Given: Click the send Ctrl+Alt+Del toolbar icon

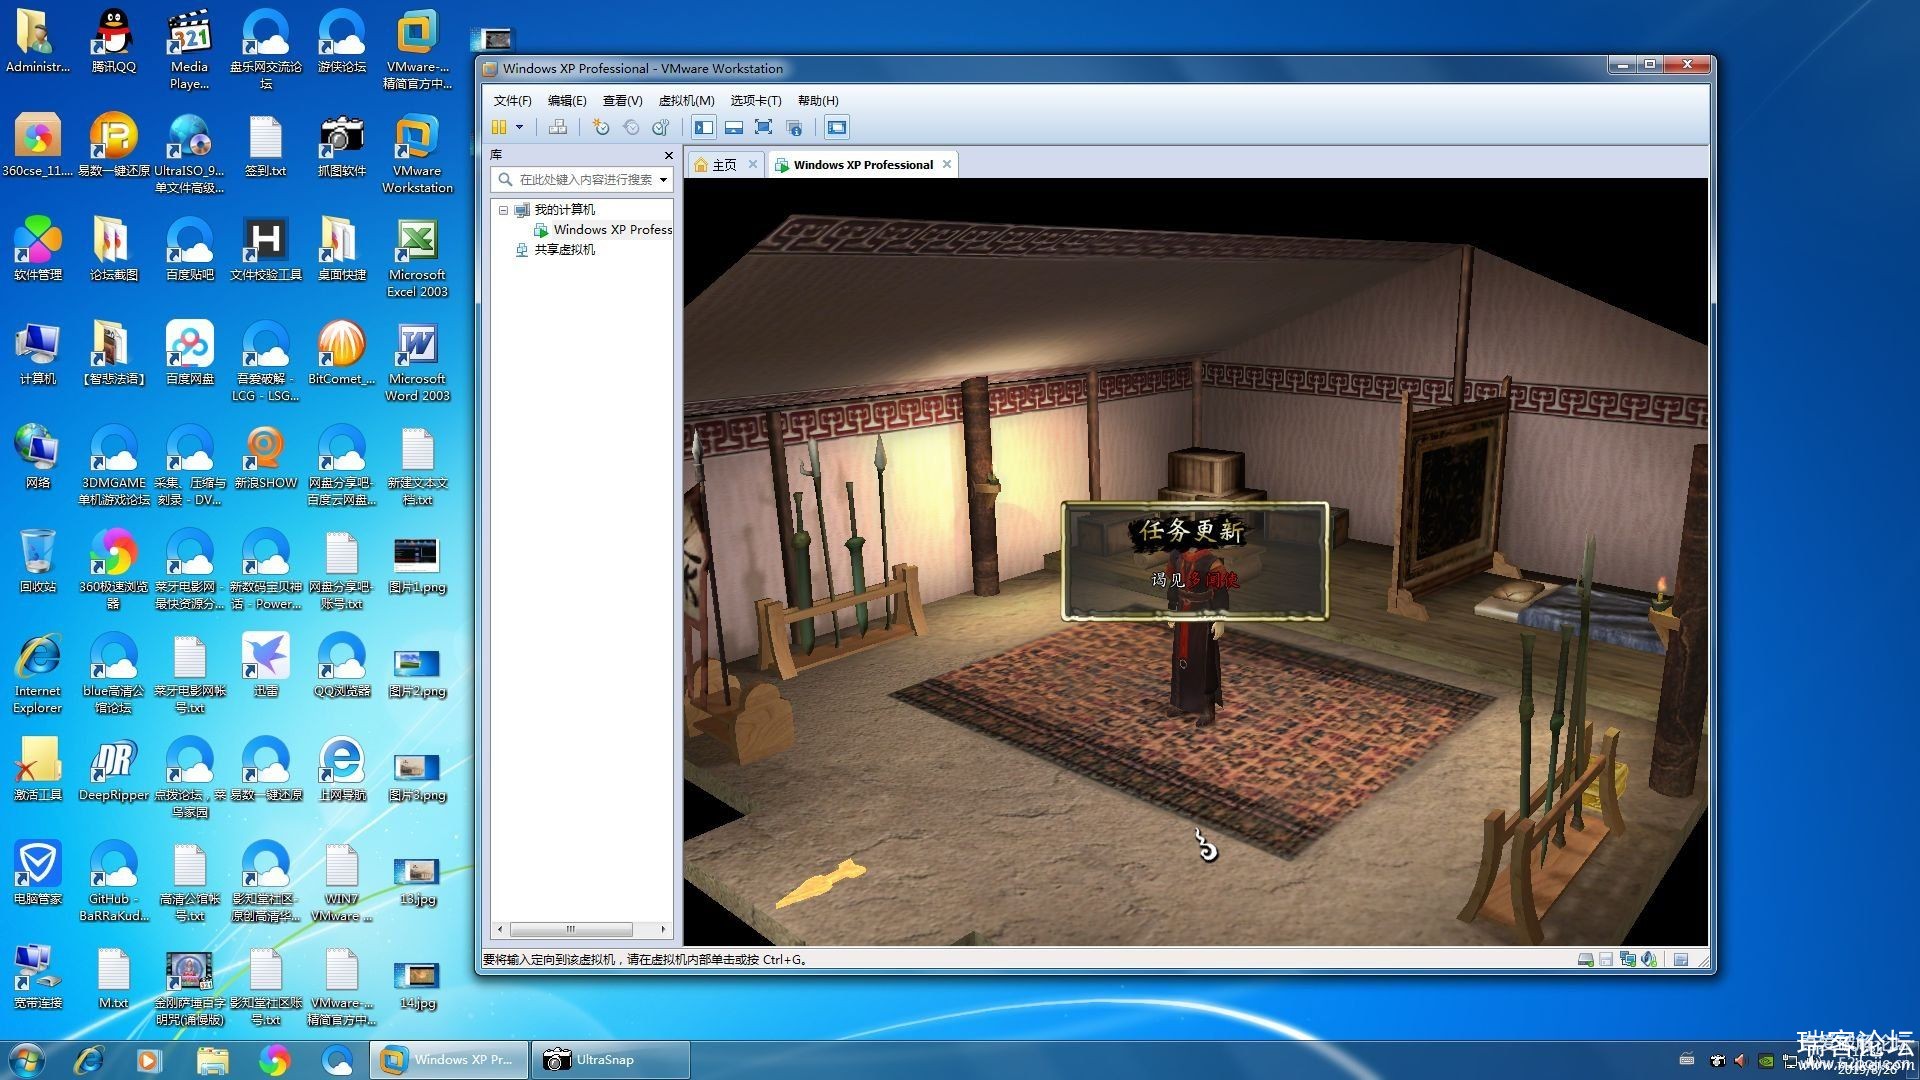Looking at the screenshot, I should (x=558, y=127).
